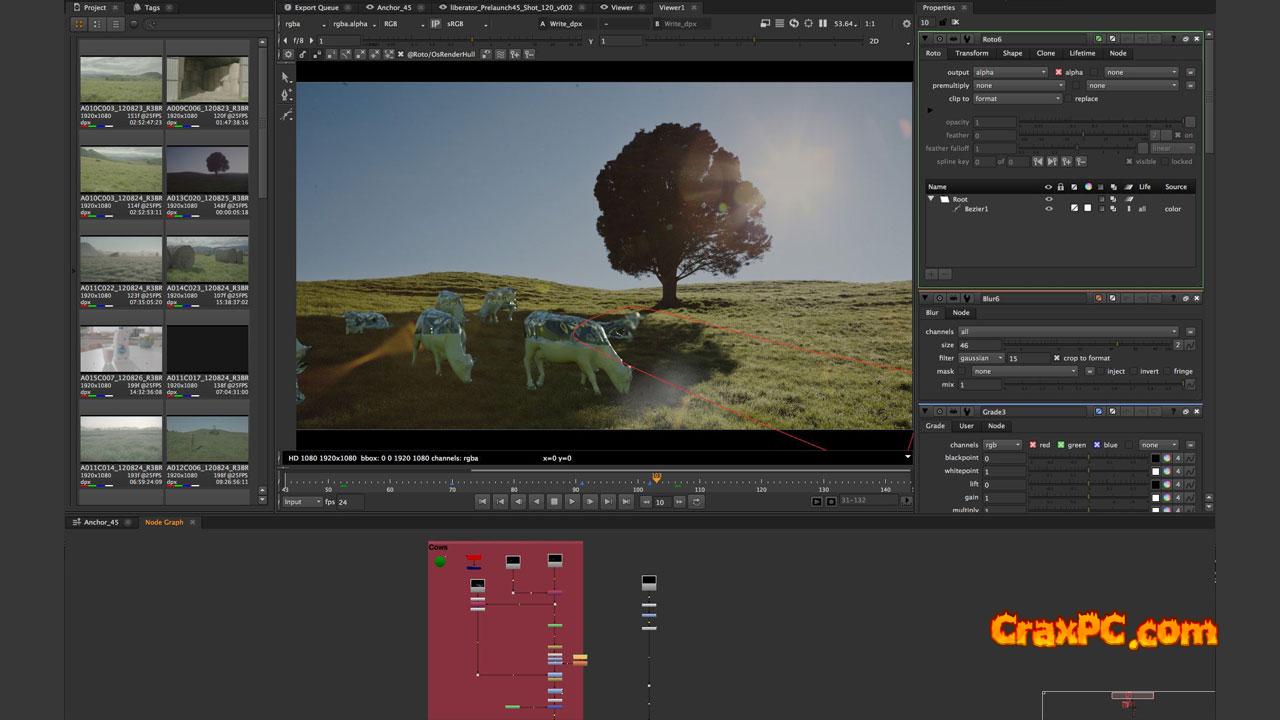Viewport: 1280px width, 720px height.
Task: Toggle the alpha checkbox in Roto6
Action: coord(1059,72)
